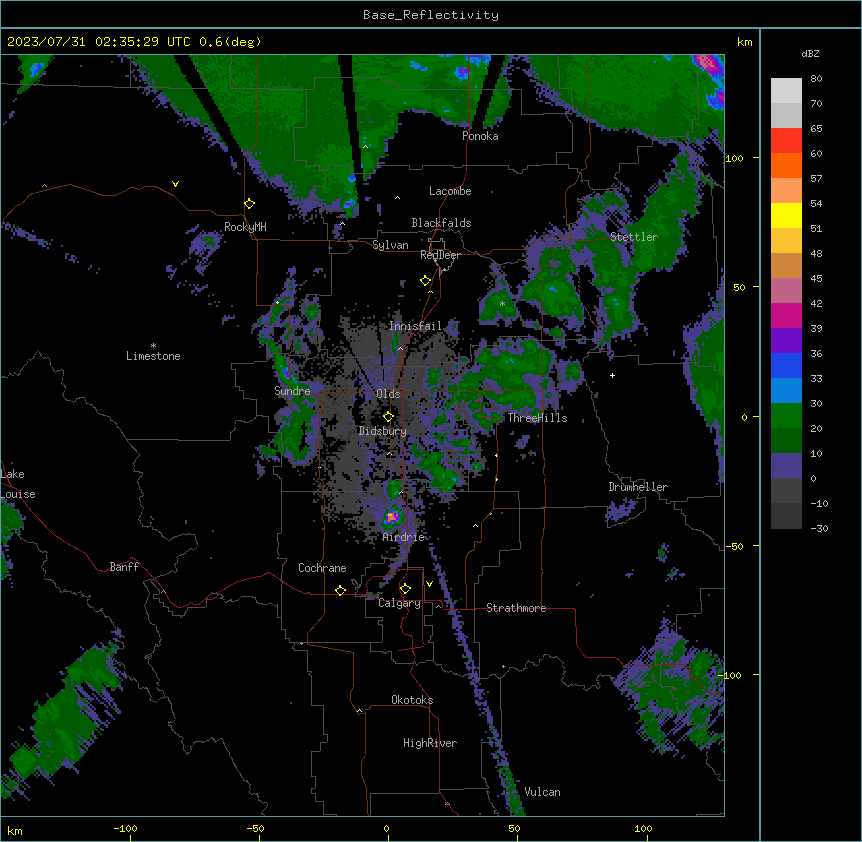Select the Cochrane label
The image size is (862, 842).
322,568
